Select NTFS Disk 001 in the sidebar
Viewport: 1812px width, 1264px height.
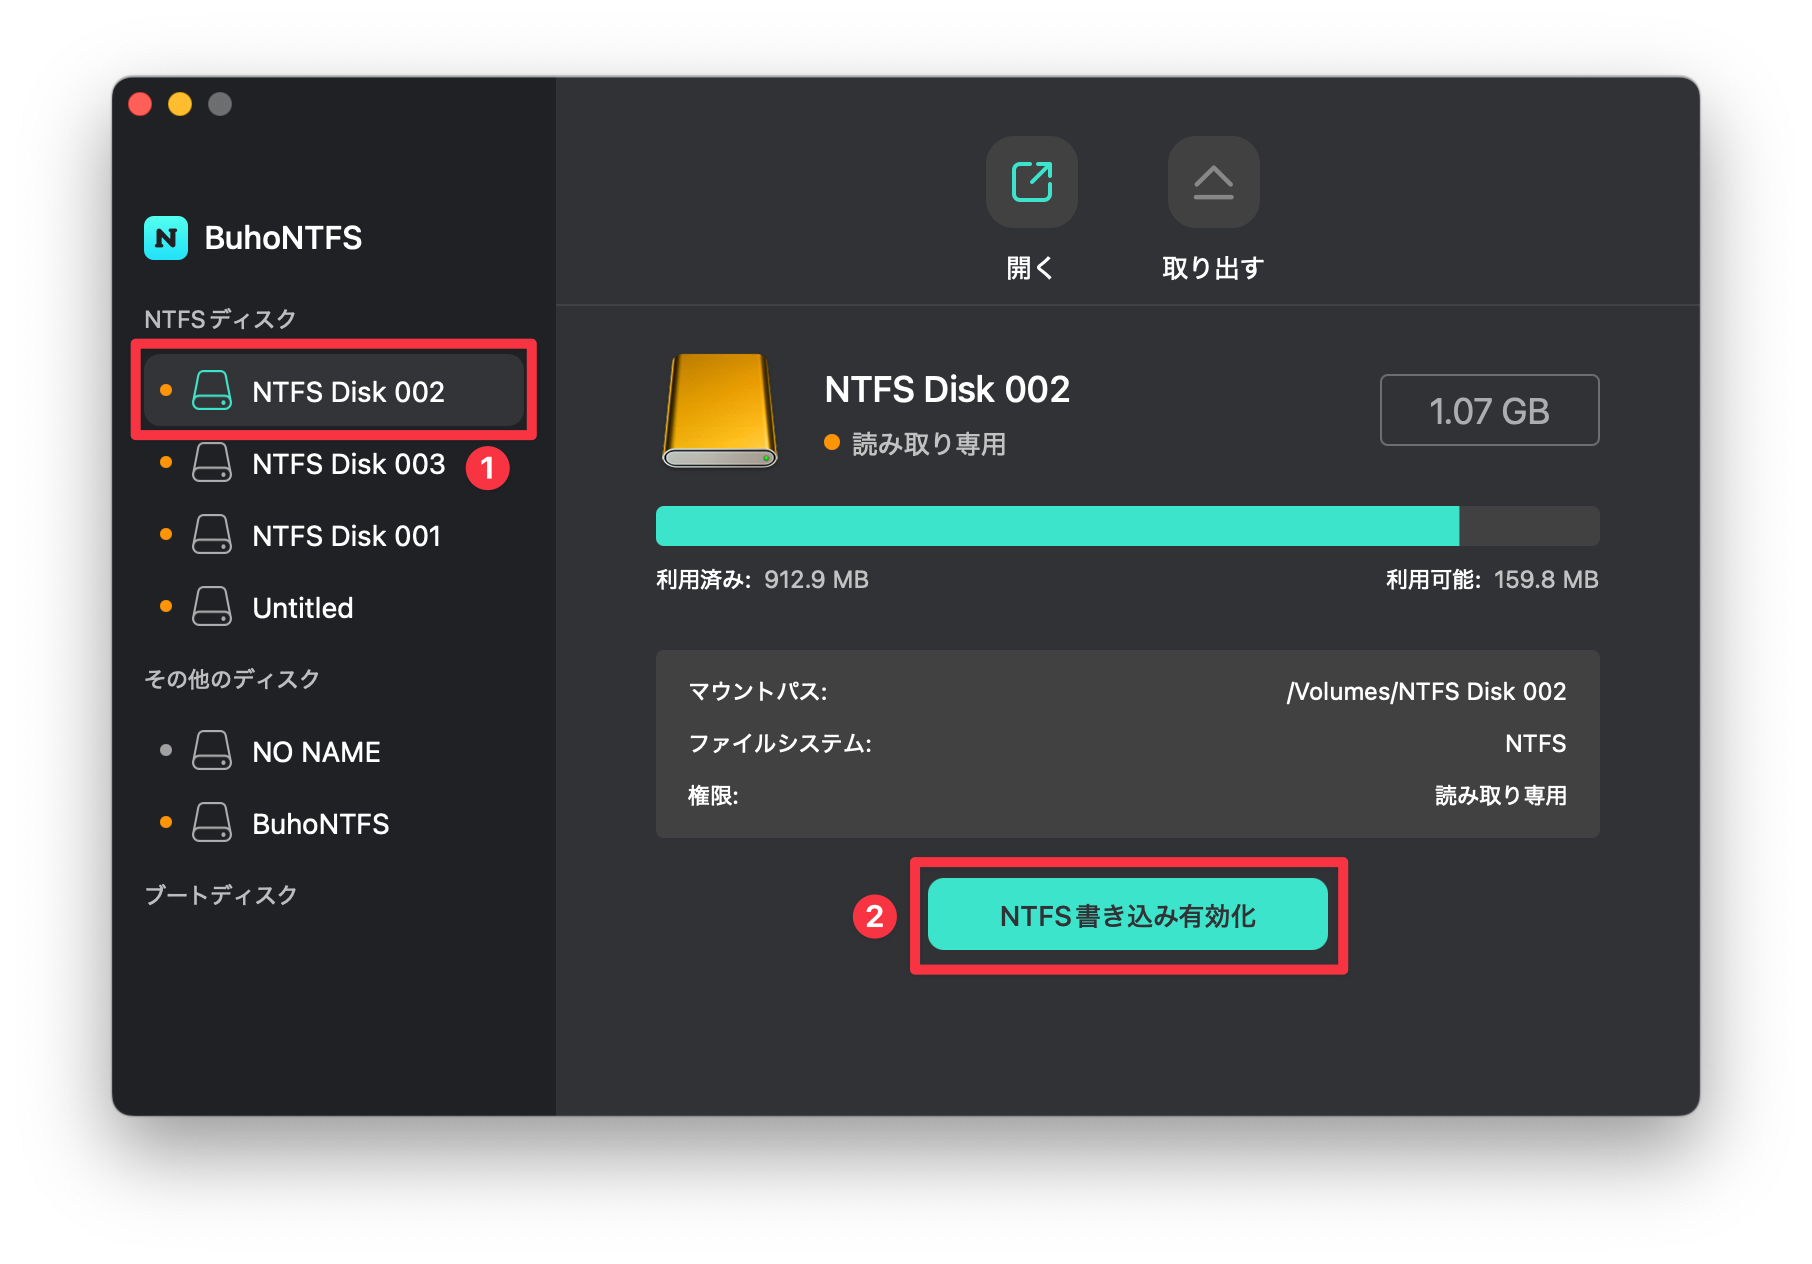(x=334, y=535)
